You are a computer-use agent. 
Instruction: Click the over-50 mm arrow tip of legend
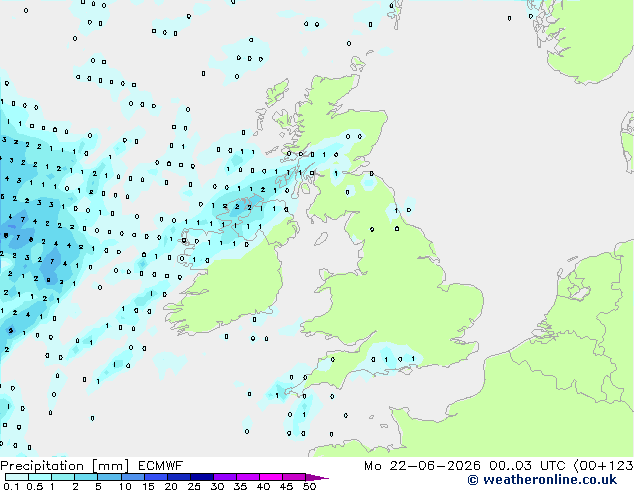point(317,477)
